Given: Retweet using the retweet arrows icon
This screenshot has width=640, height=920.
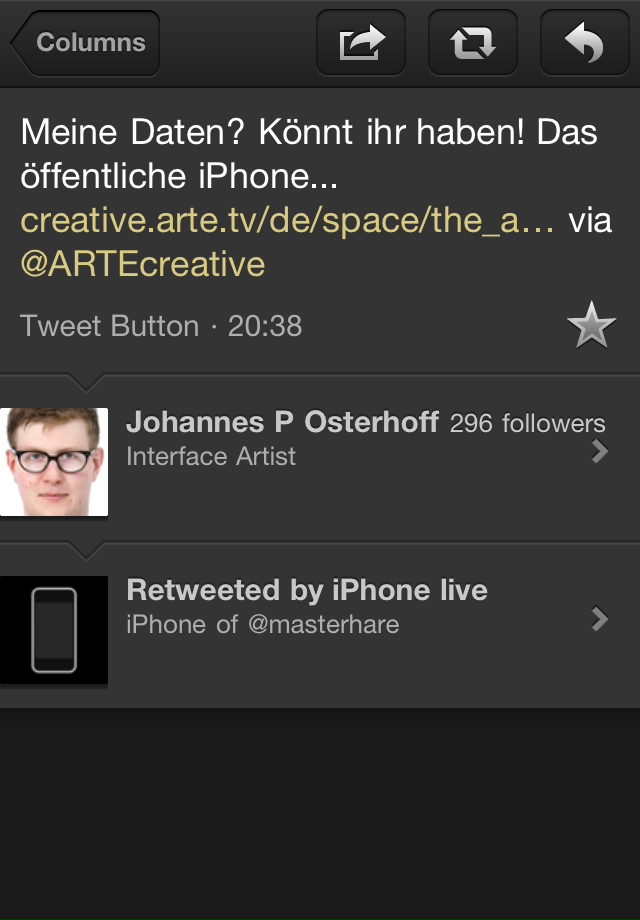Looking at the screenshot, I should [x=473, y=43].
